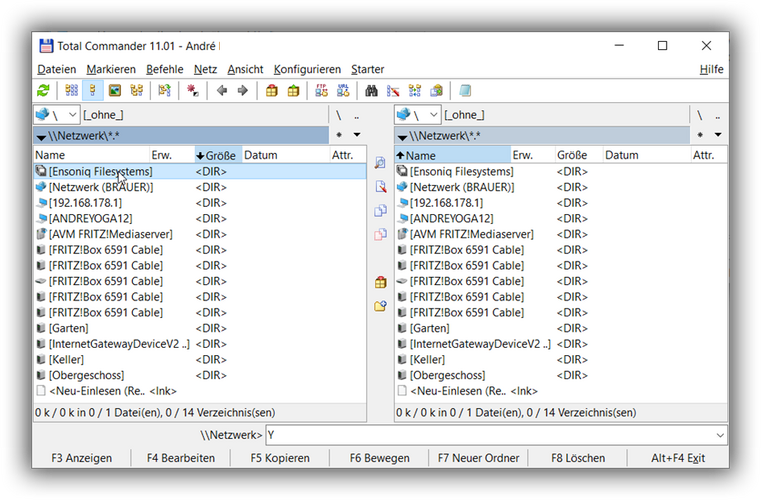Image resolution: width=761 pixels, height=500 pixels.
Task: Open file search with the binoculars icon
Action: 371,91
